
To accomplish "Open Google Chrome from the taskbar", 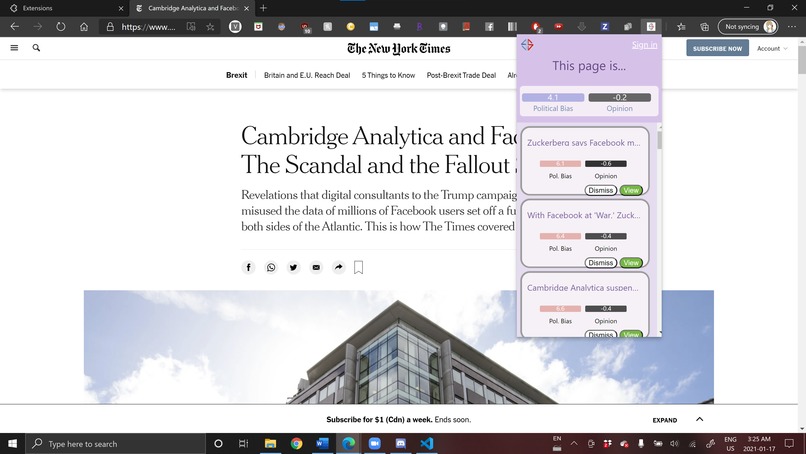I will point(296,444).
